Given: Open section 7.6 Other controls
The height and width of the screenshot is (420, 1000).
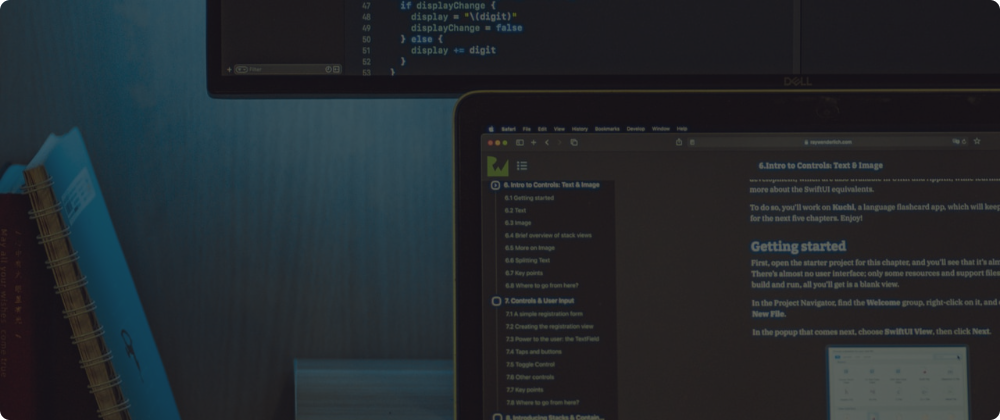Looking at the screenshot, I should (x=531, y=377).
